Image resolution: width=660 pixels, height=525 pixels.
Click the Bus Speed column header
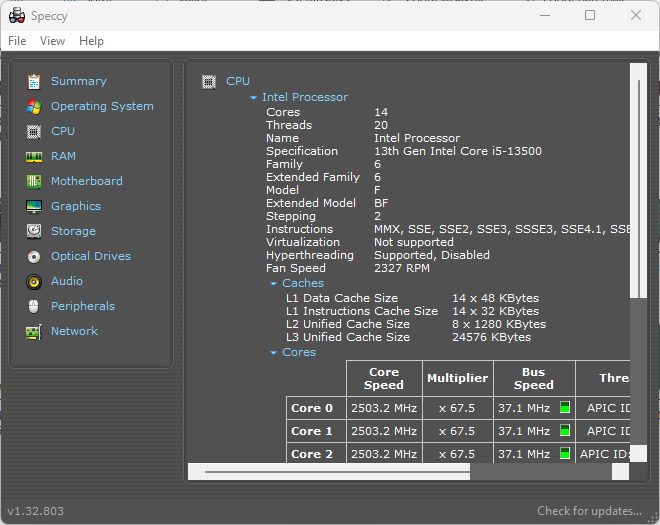click(x=534, y=378)
